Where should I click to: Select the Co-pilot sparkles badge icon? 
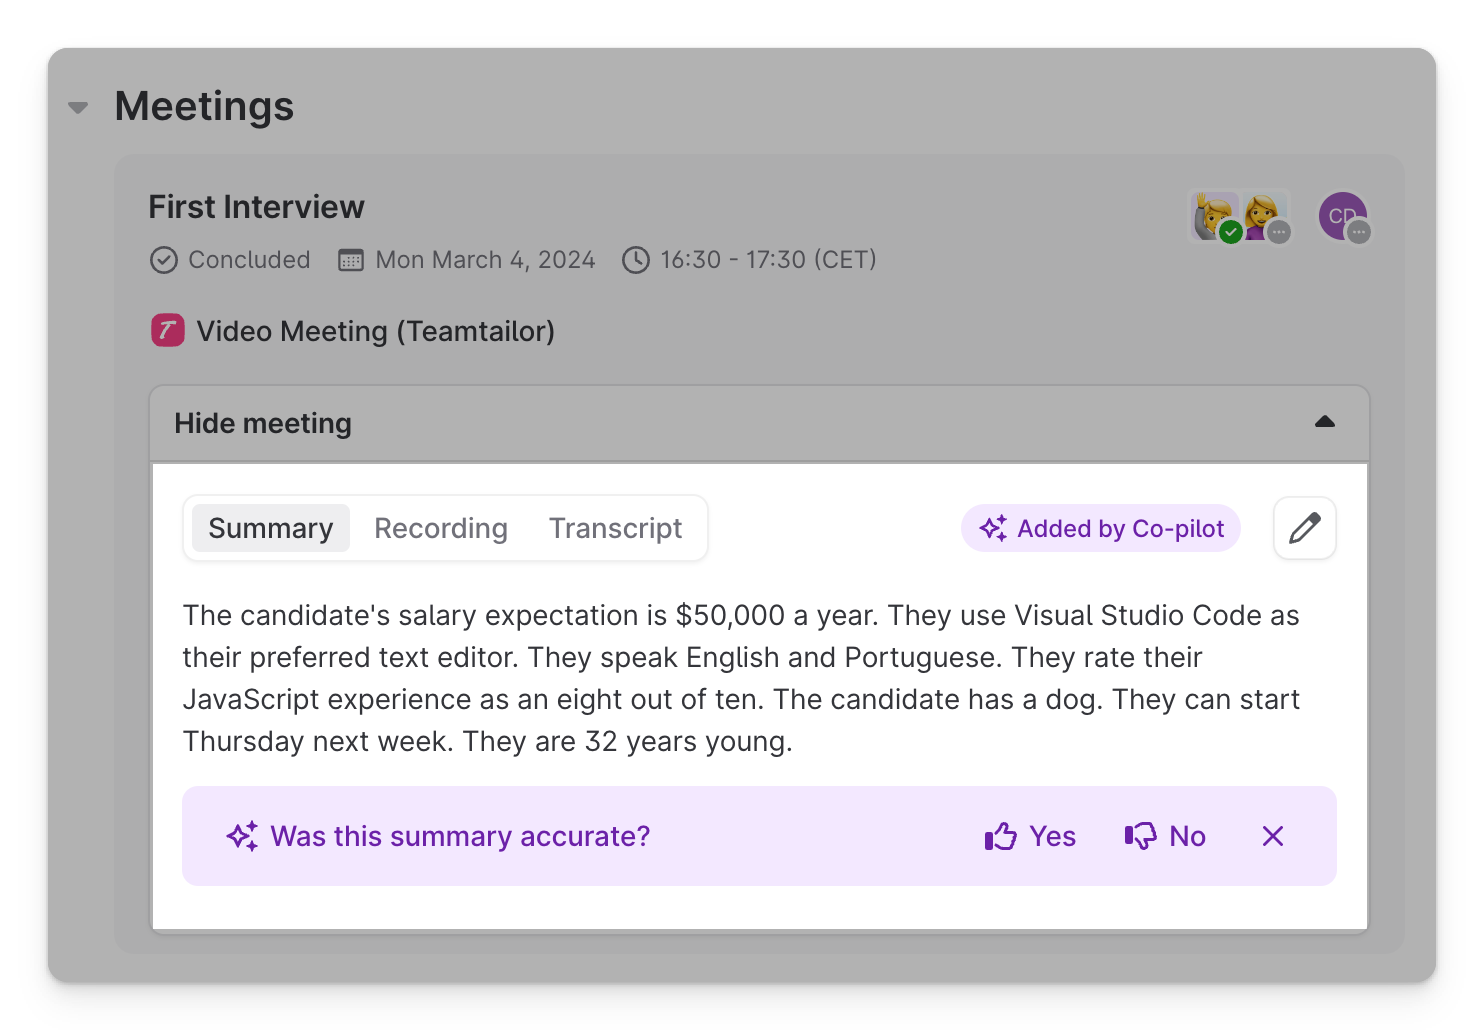coord(992,528)
